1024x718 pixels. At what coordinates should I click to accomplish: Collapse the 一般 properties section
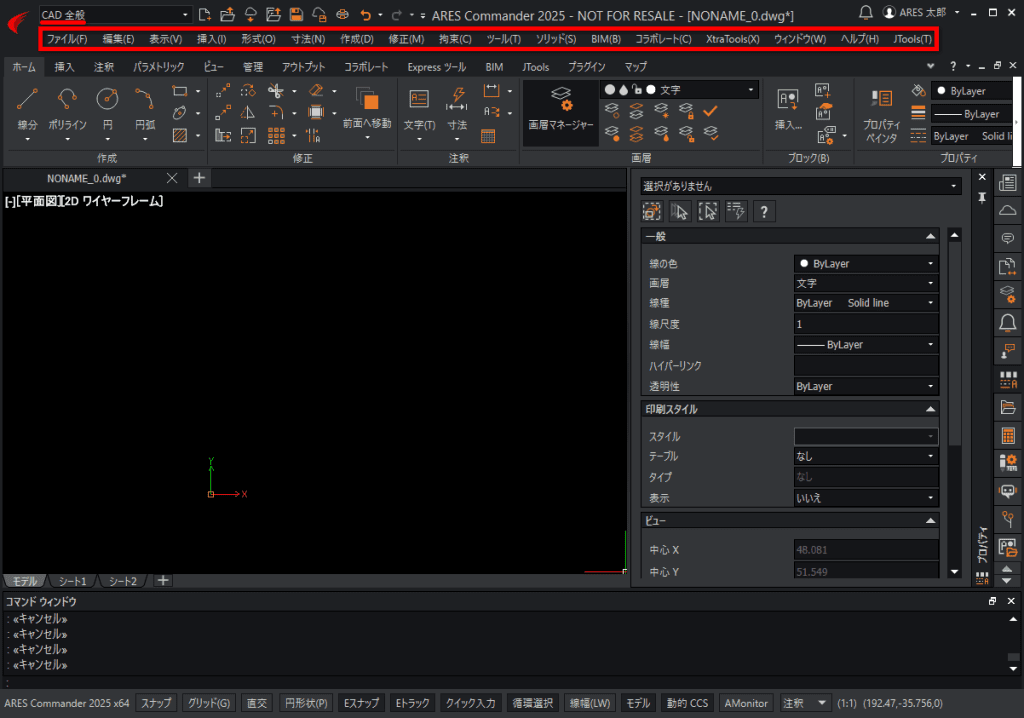click(931, 237)
